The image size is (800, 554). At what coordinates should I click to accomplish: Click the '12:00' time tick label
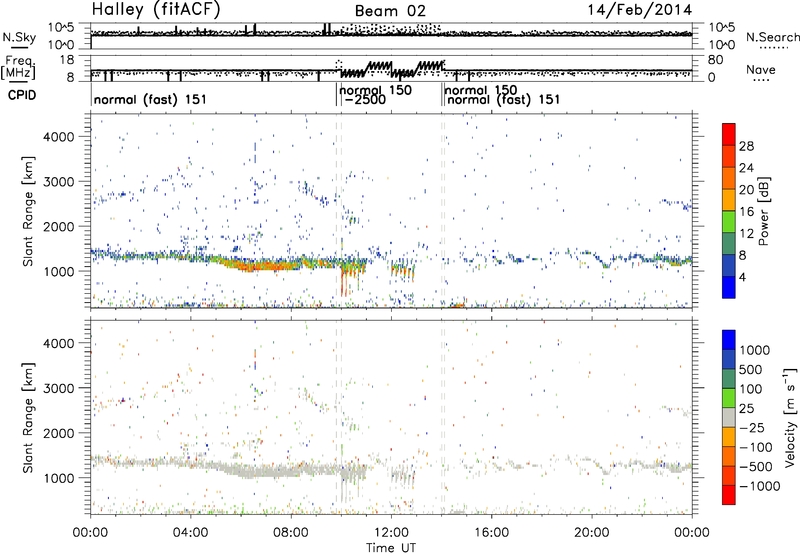coord(391,533)
